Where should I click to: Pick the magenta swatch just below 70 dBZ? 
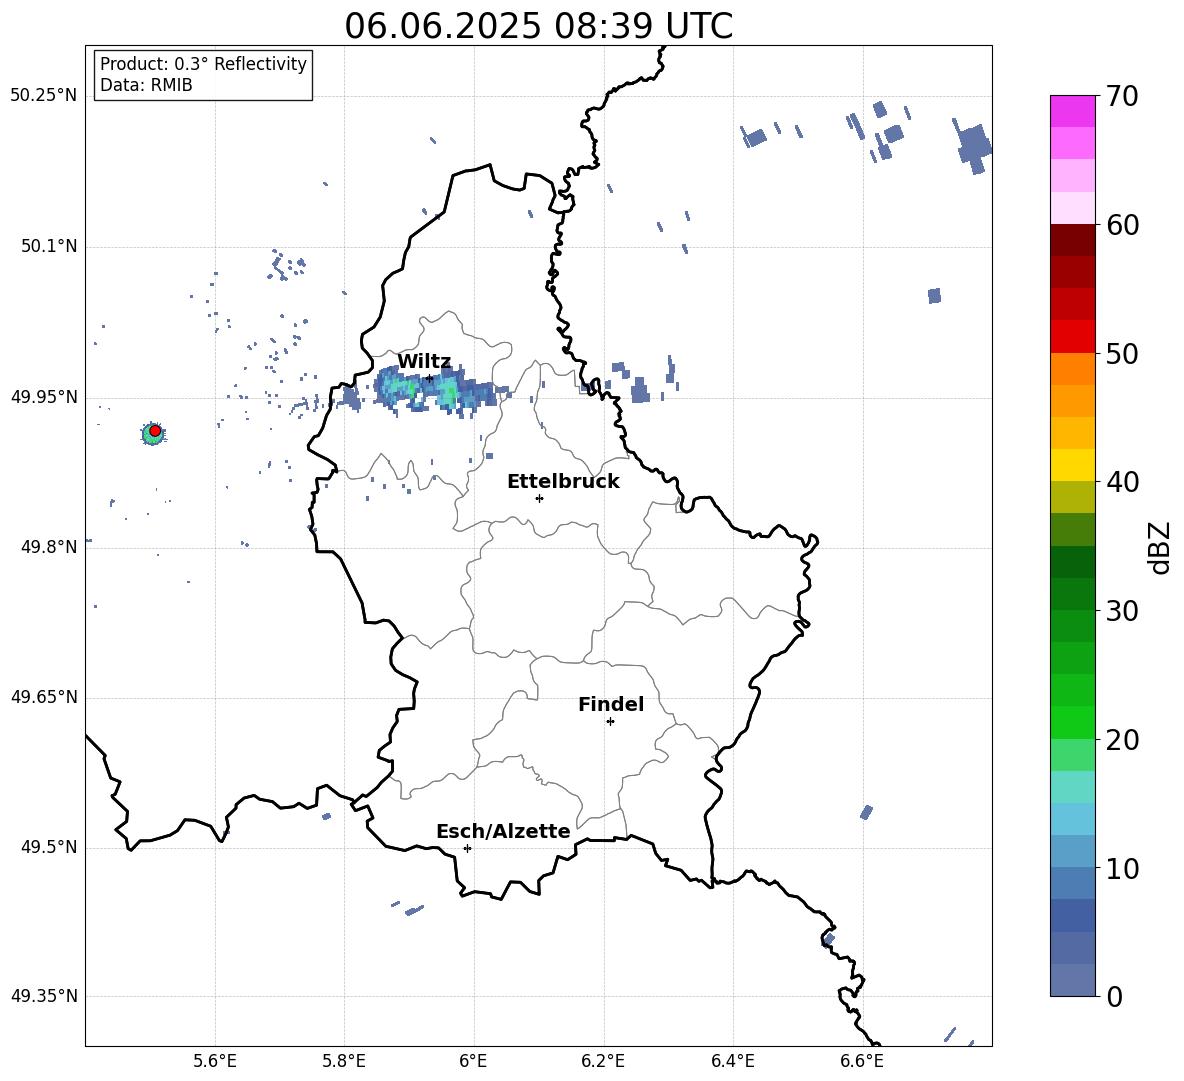(x=1072, y=111)
